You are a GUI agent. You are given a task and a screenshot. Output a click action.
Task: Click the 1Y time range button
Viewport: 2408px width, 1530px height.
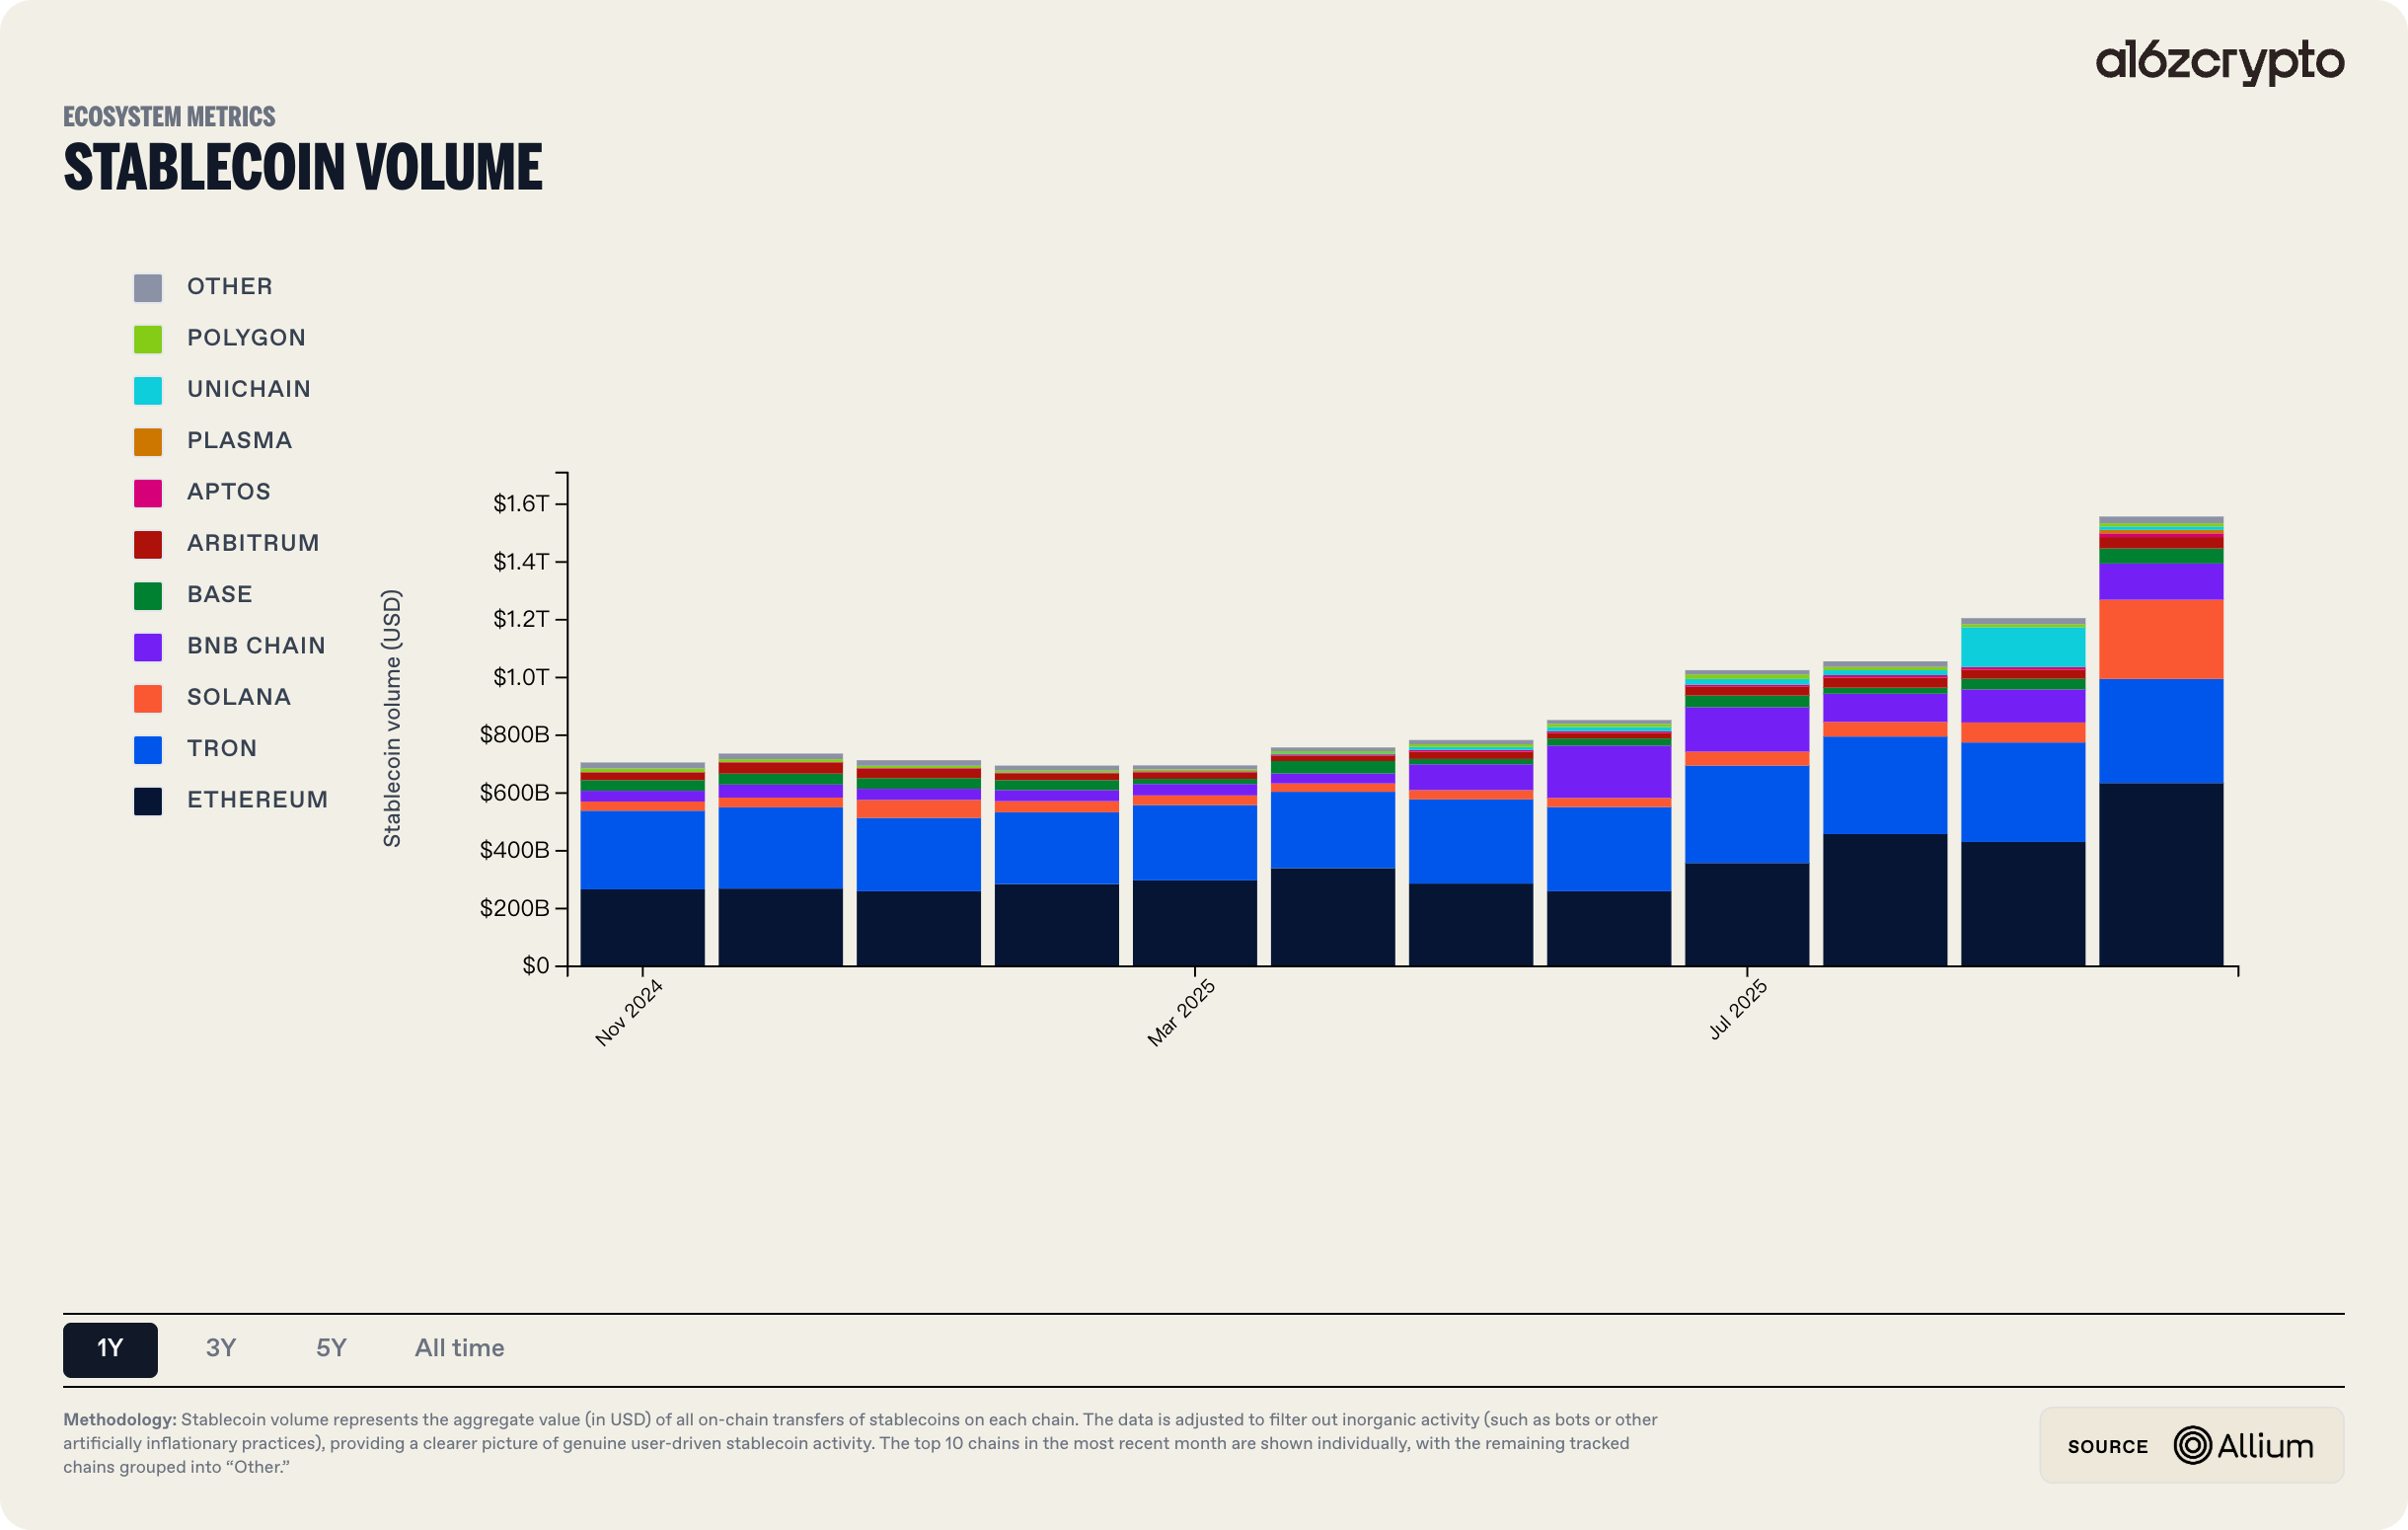coord(110,1349)
